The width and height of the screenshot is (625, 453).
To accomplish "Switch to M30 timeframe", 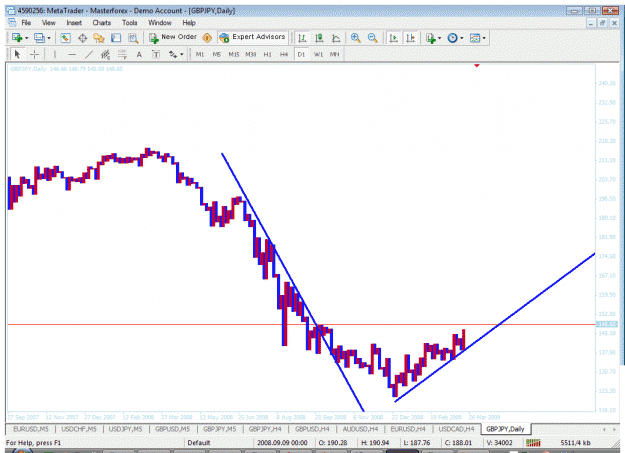I will tap(250, 54).
